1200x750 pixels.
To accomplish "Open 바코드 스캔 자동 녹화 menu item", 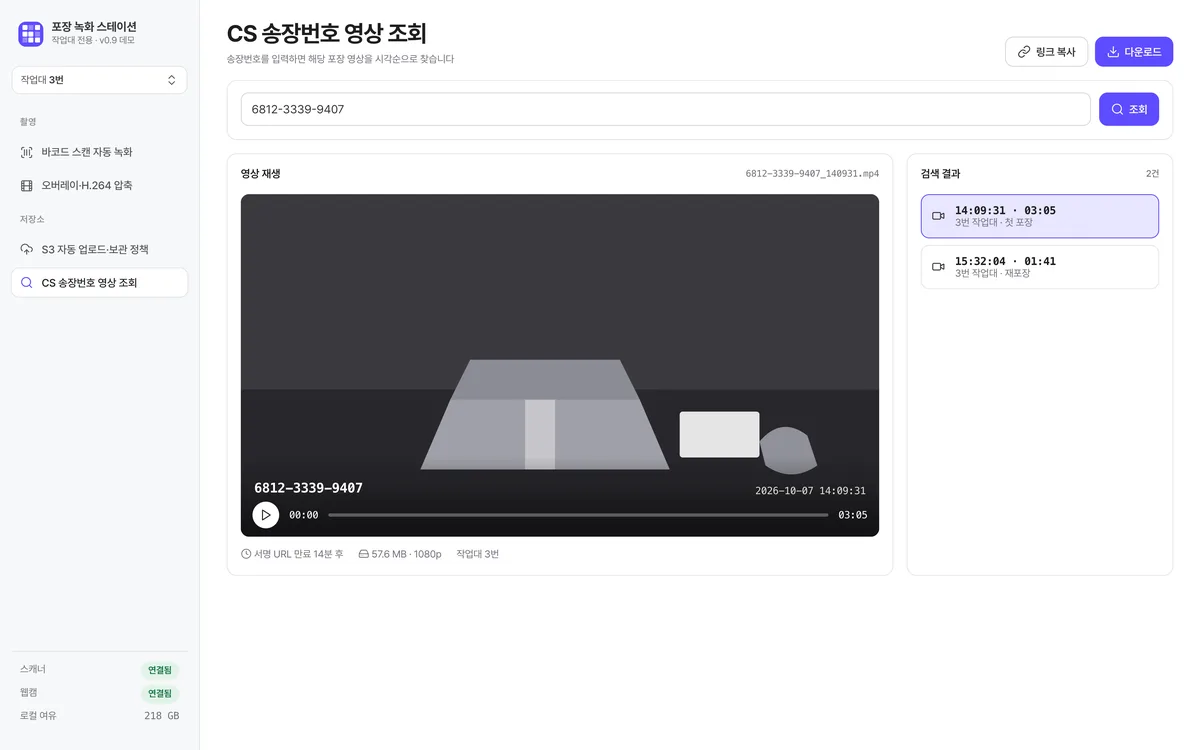I will [x=99, y=152].
